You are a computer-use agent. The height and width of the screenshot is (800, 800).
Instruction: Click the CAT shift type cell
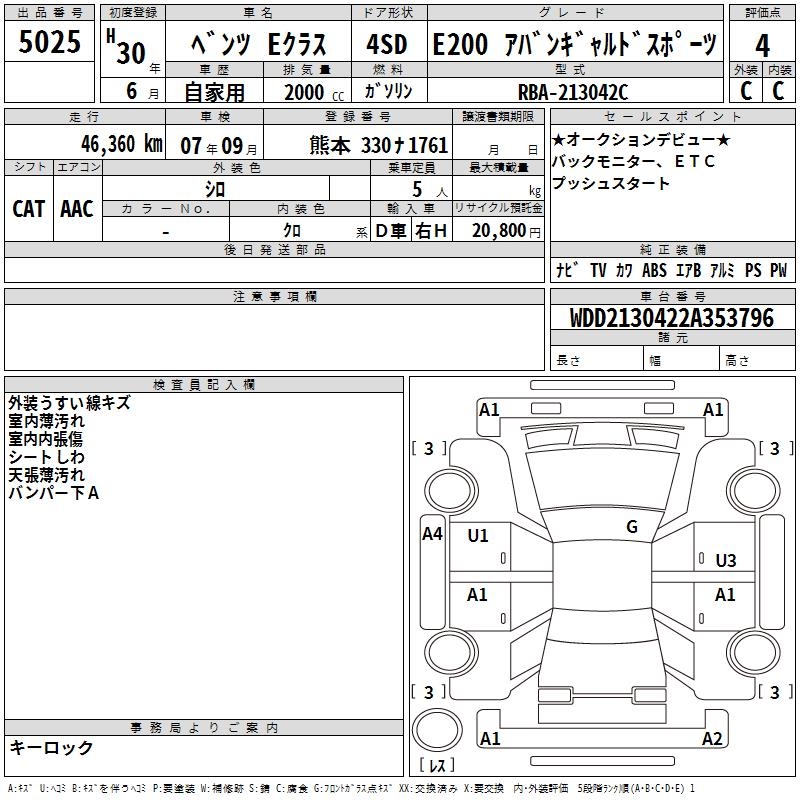pos(29,208)
